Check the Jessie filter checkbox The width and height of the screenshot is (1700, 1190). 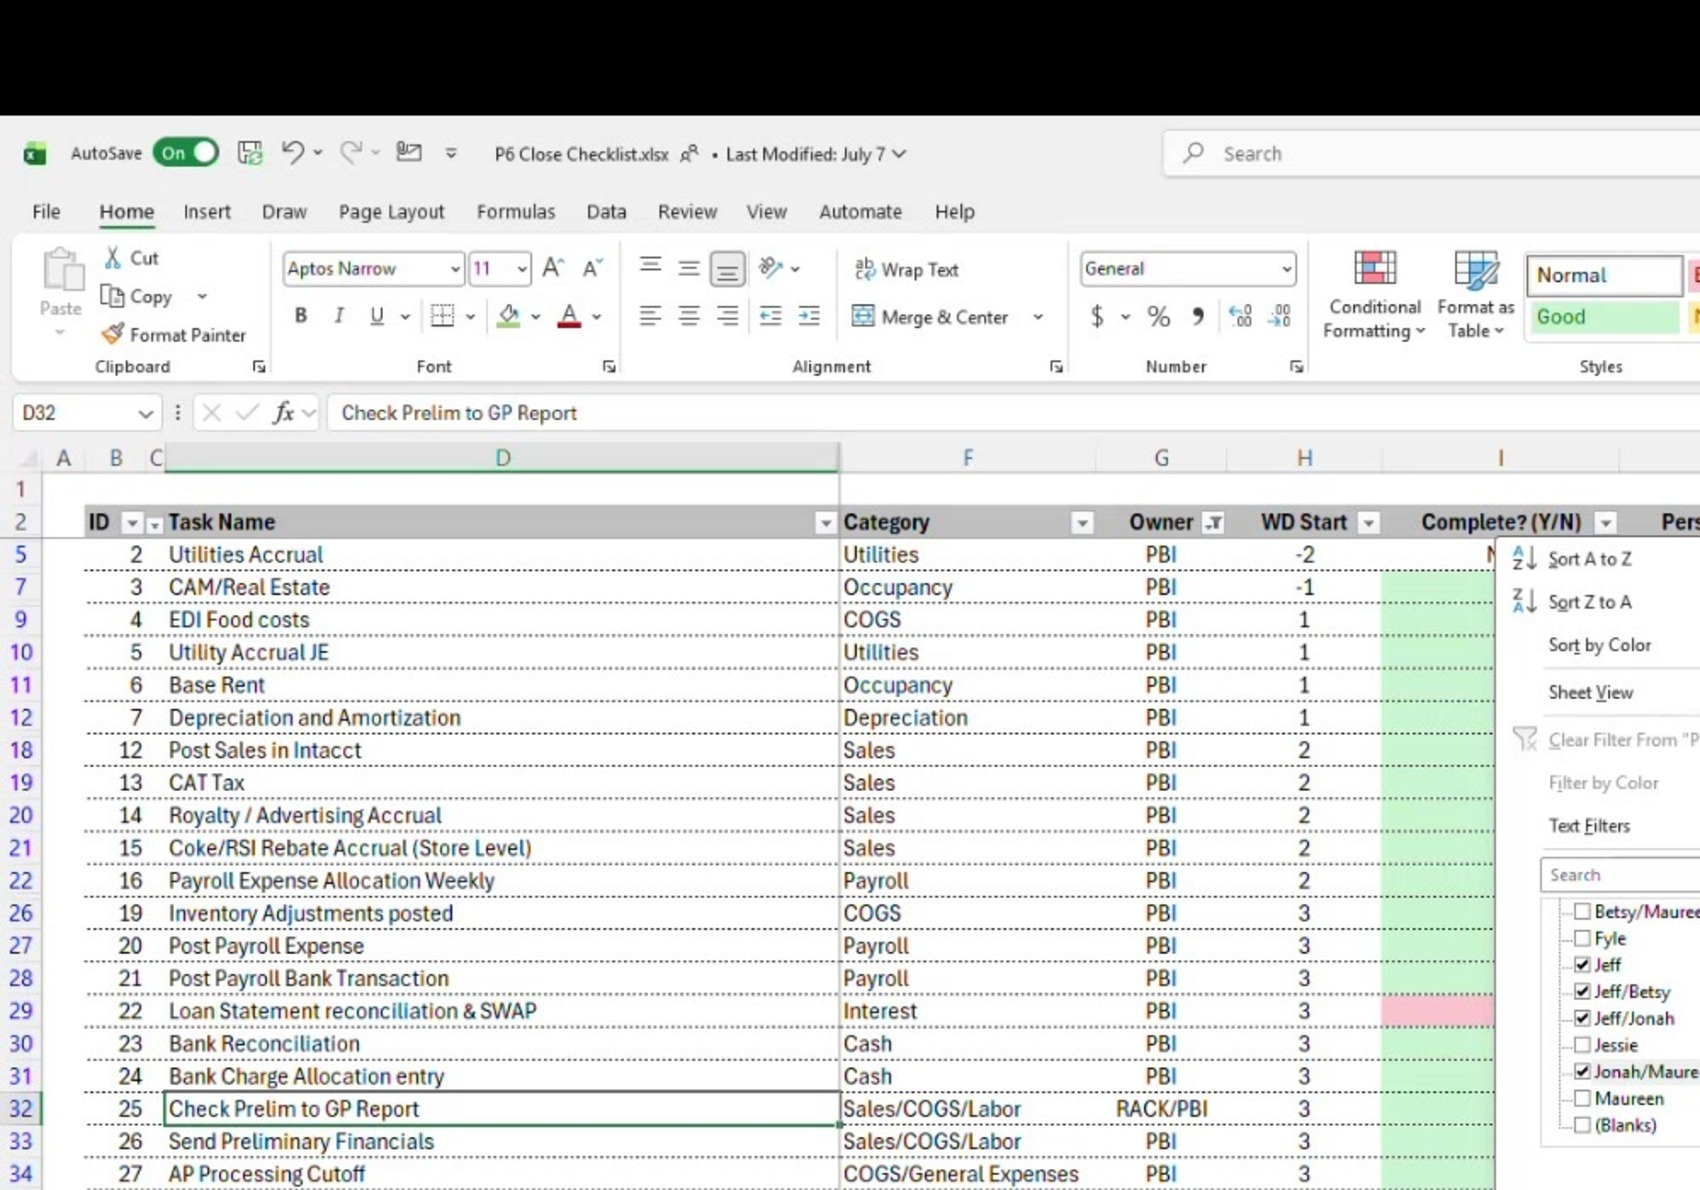(x=1582, y=1044)
